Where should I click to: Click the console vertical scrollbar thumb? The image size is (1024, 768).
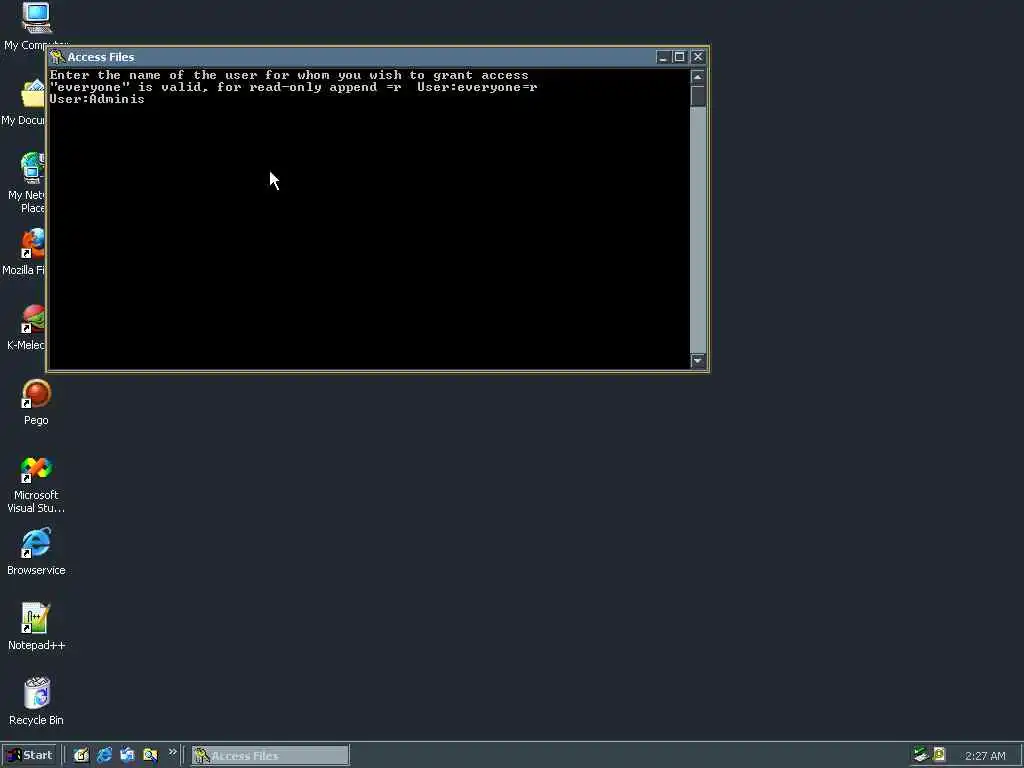(x=697, y=96)
